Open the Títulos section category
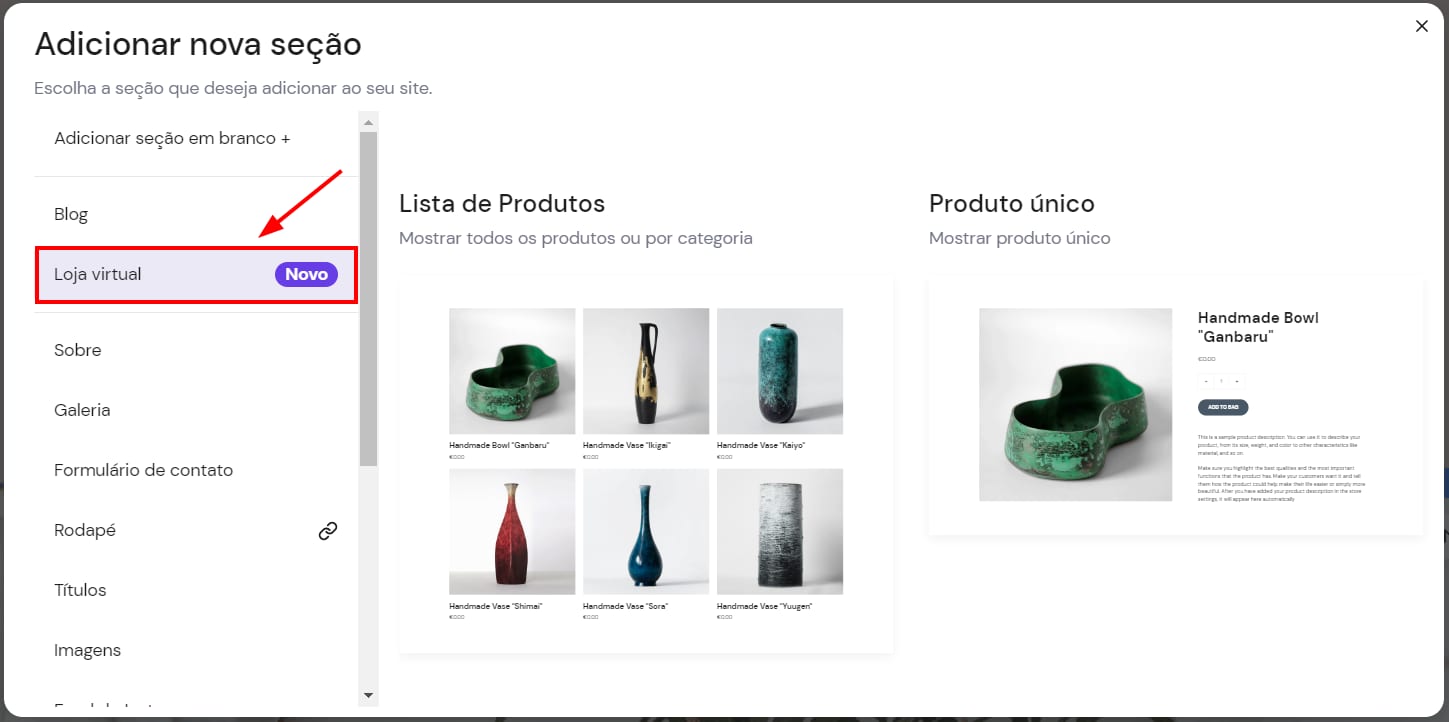Viewport: 1449px width, 722px height. 80,590
